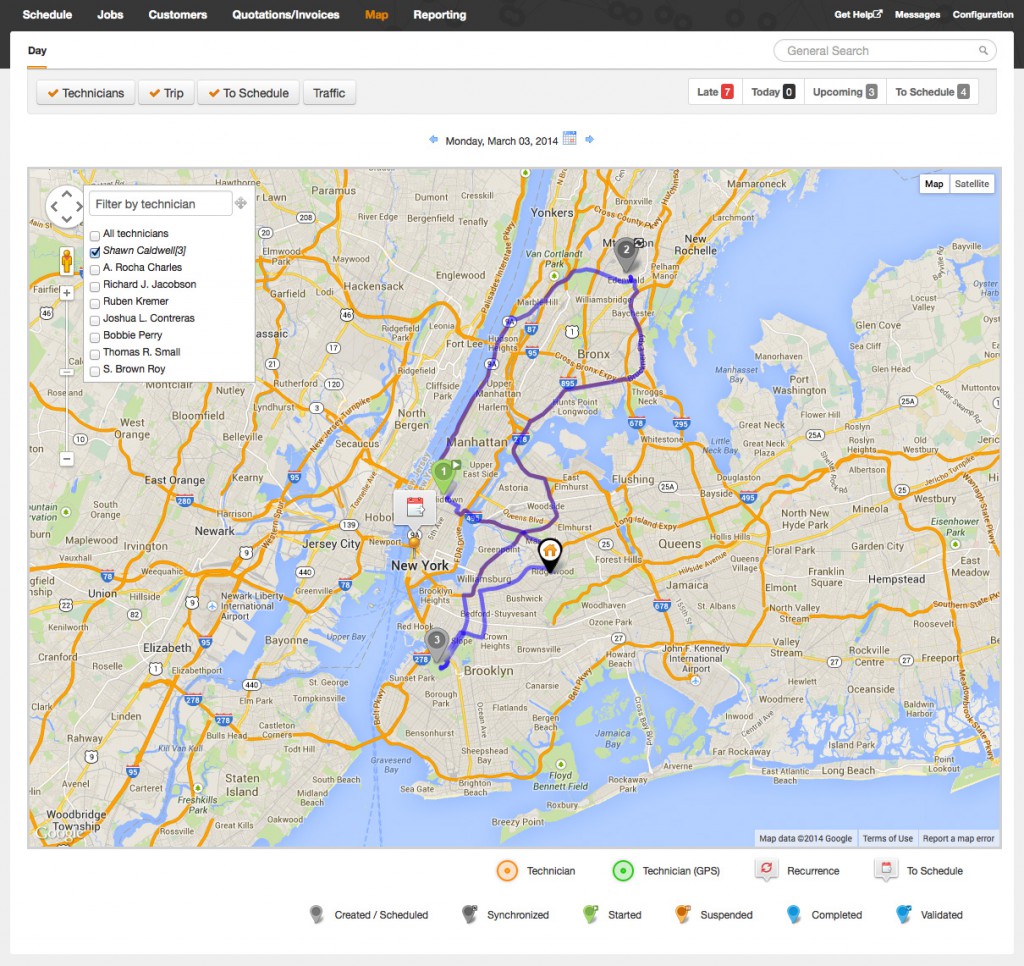Image resolution: width=1024 pixels, height=966 pixels.
Task: Click the Recurrence legend icon
Action: (766, 869)
